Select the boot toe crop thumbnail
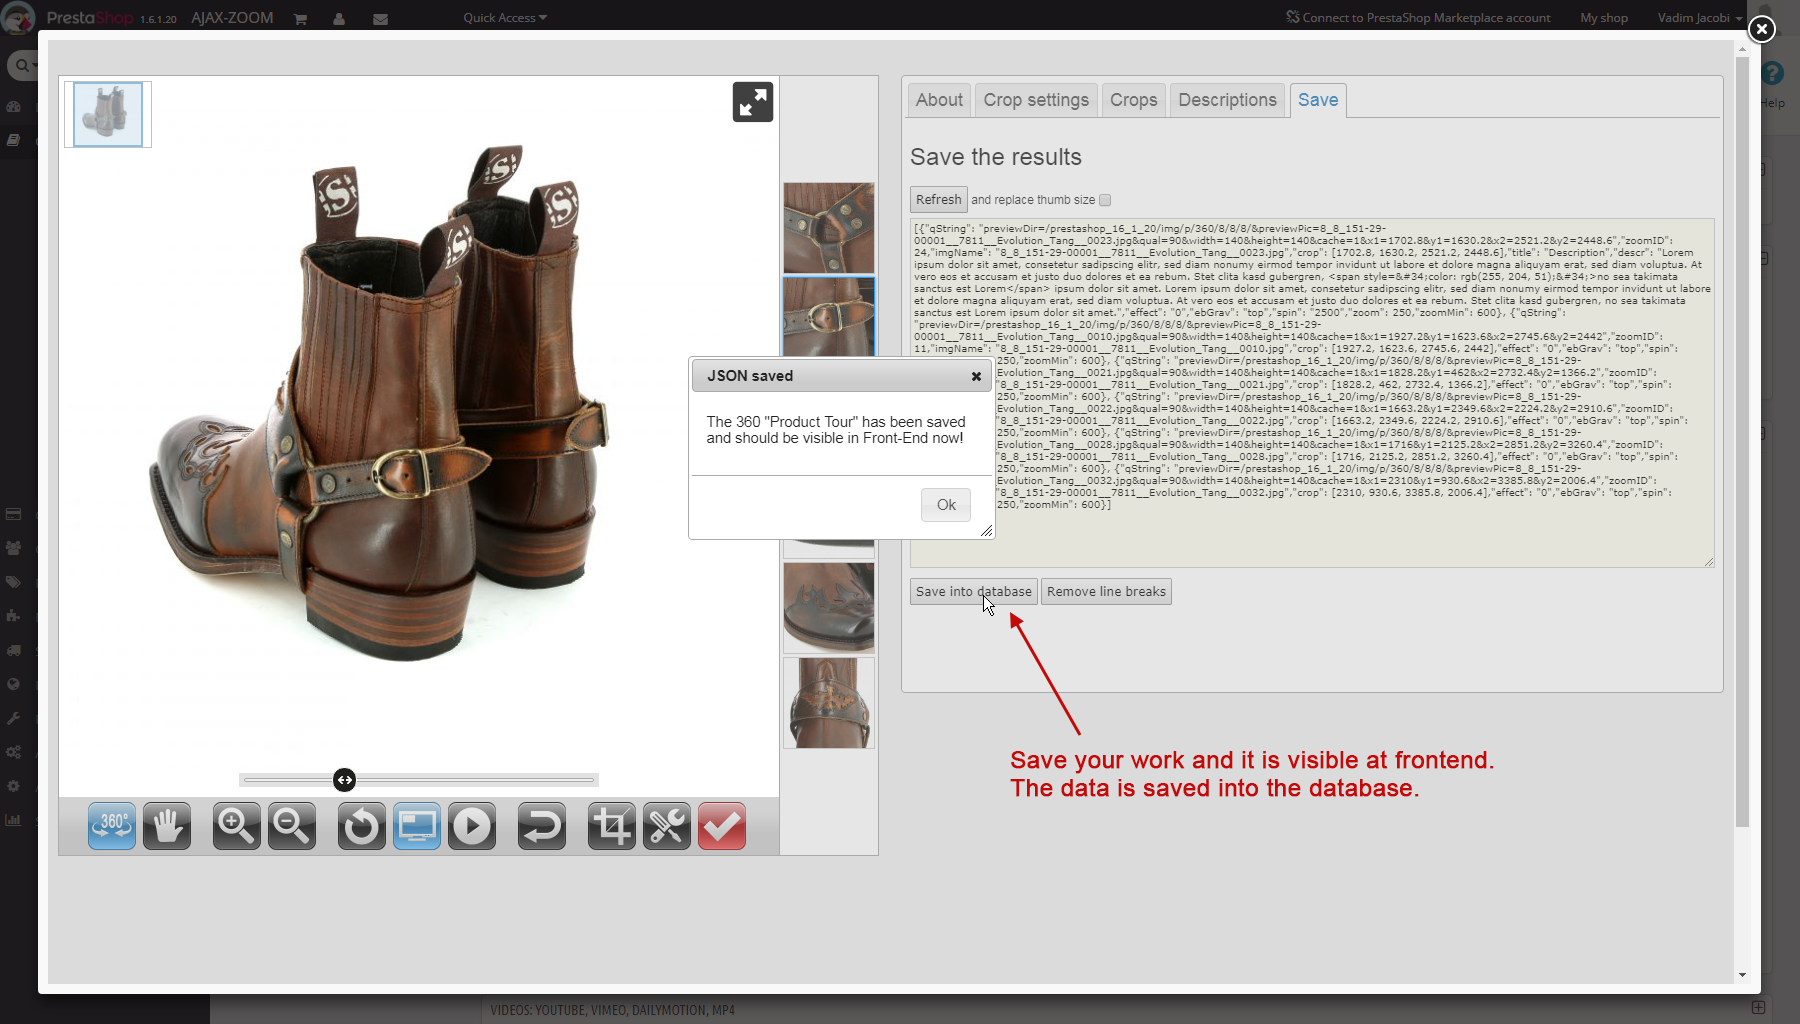Screen dimensions: 1800x1024 828,607
